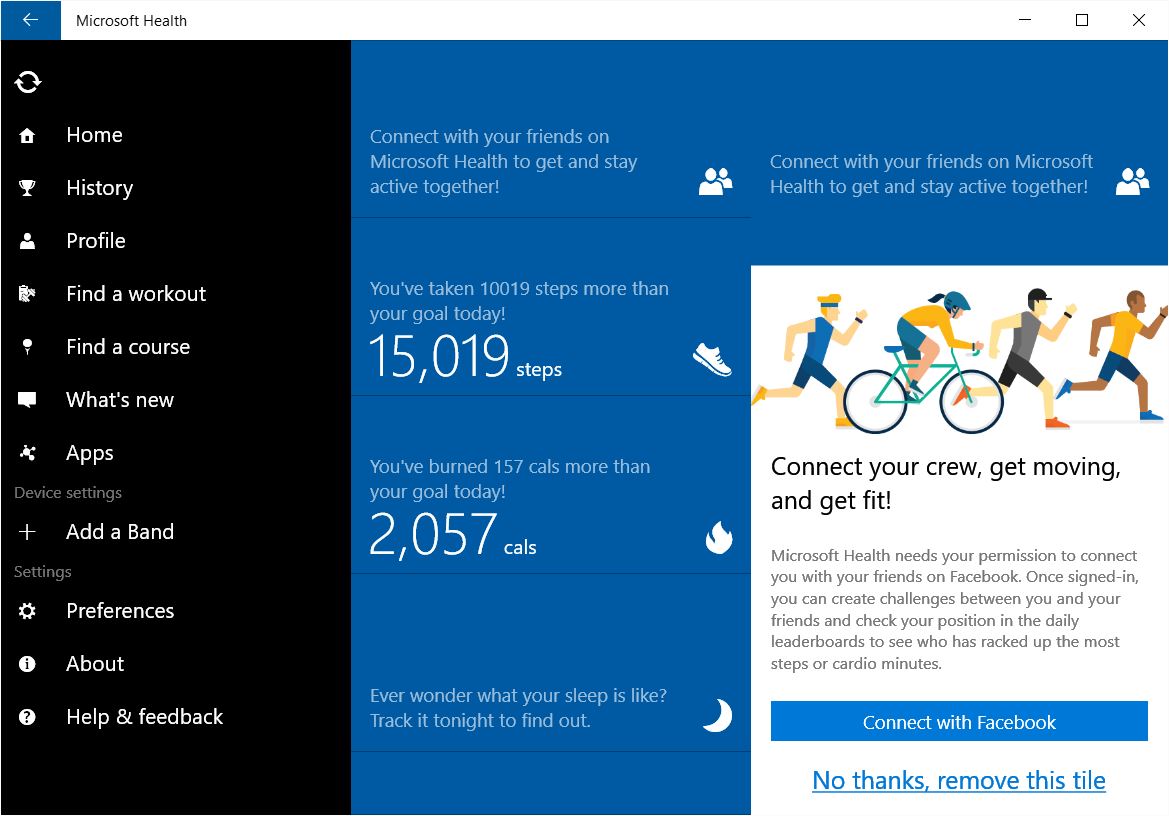Maximize the Microsoft Health window
Viewport: 1169px width, 816px height.
click(1082, 20)
